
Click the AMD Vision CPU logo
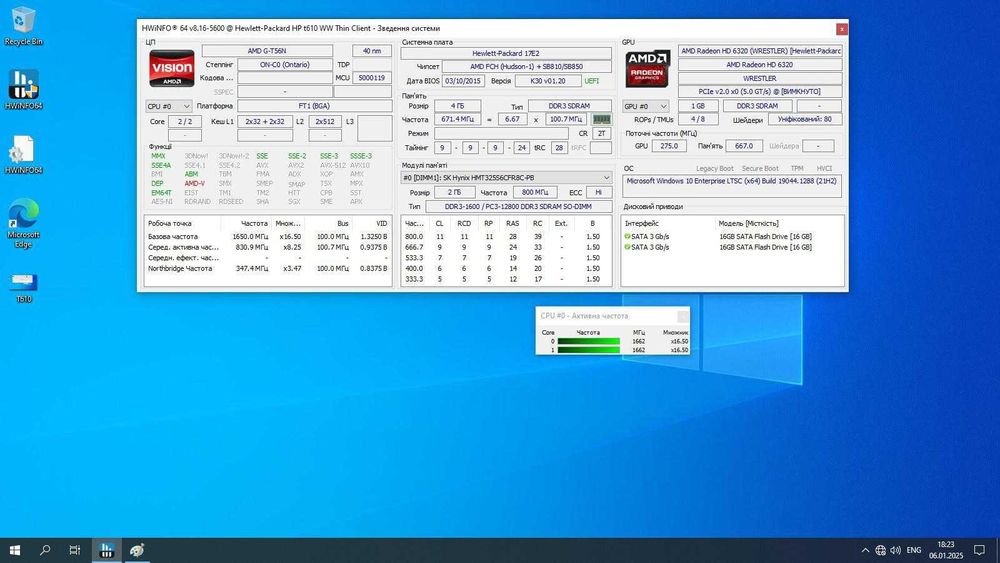click(x=172, y=68)
